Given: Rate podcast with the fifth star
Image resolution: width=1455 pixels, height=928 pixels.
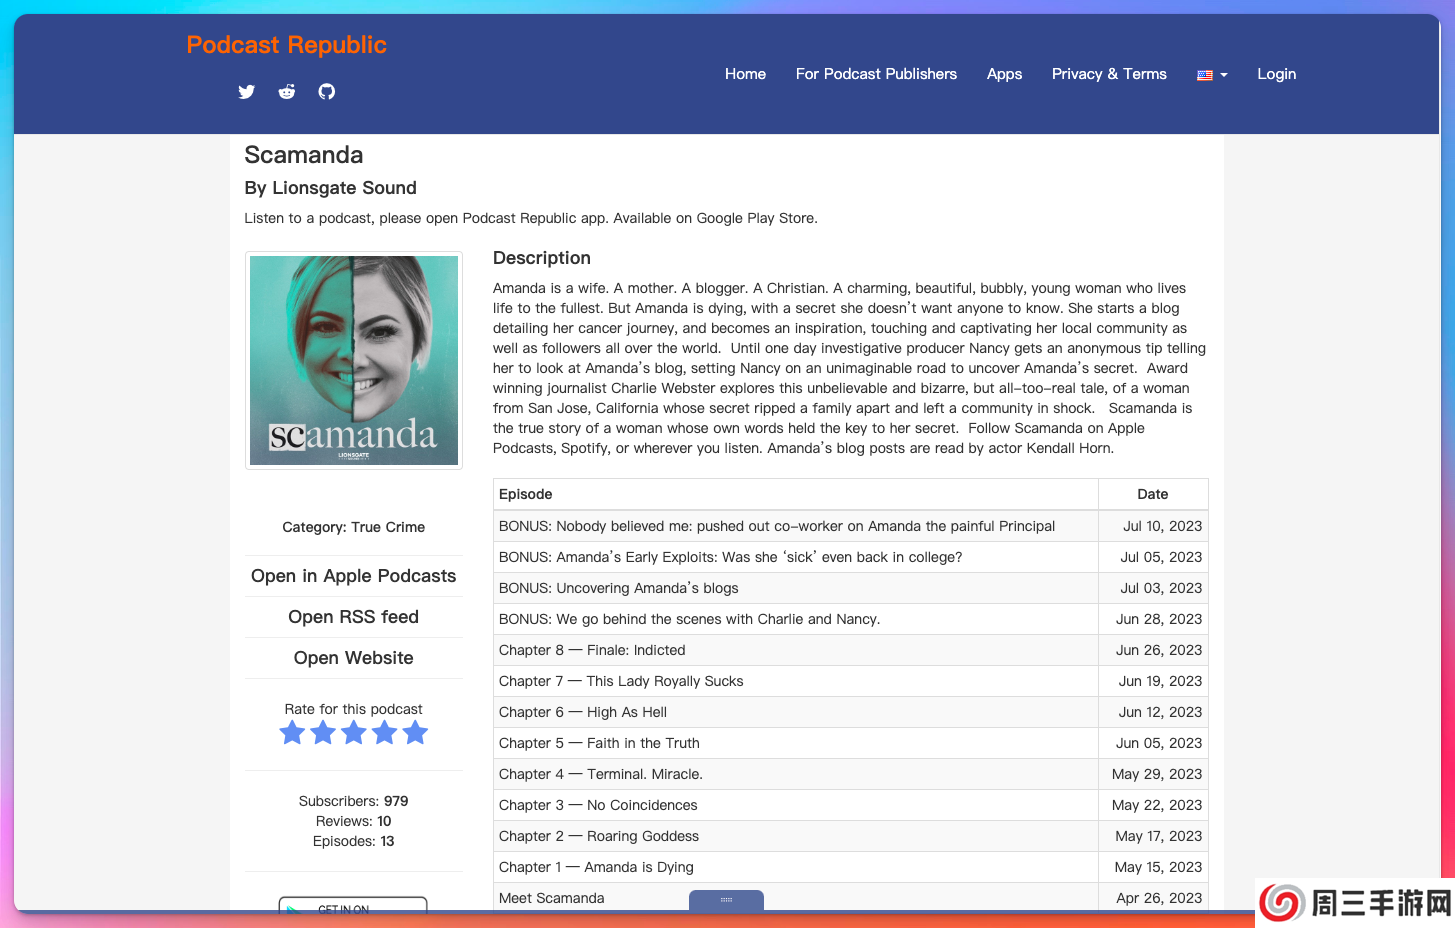Looking at the screenshot, I should tap(416, 733).
